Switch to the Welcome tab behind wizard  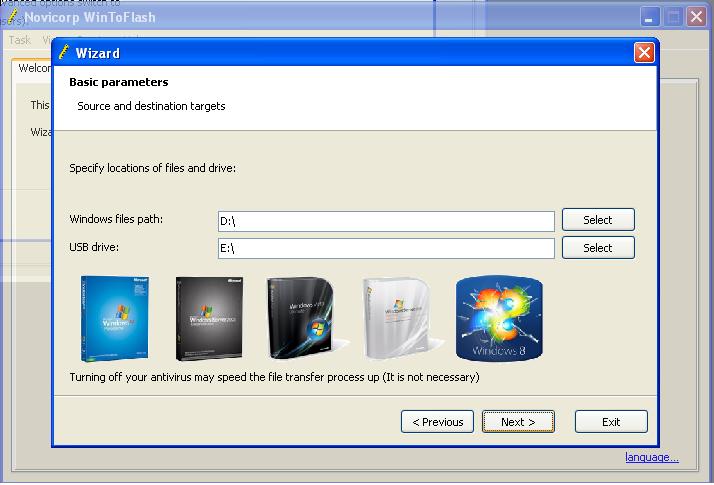coord(32,68)
